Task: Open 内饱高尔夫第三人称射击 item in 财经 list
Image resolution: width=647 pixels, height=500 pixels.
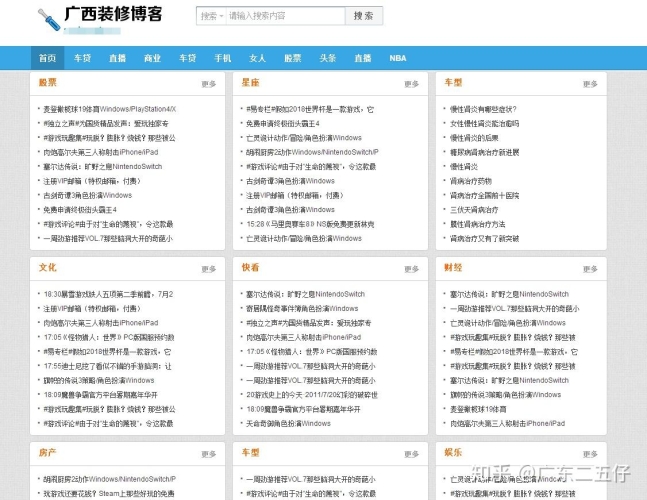Action: tap(508, 423)
